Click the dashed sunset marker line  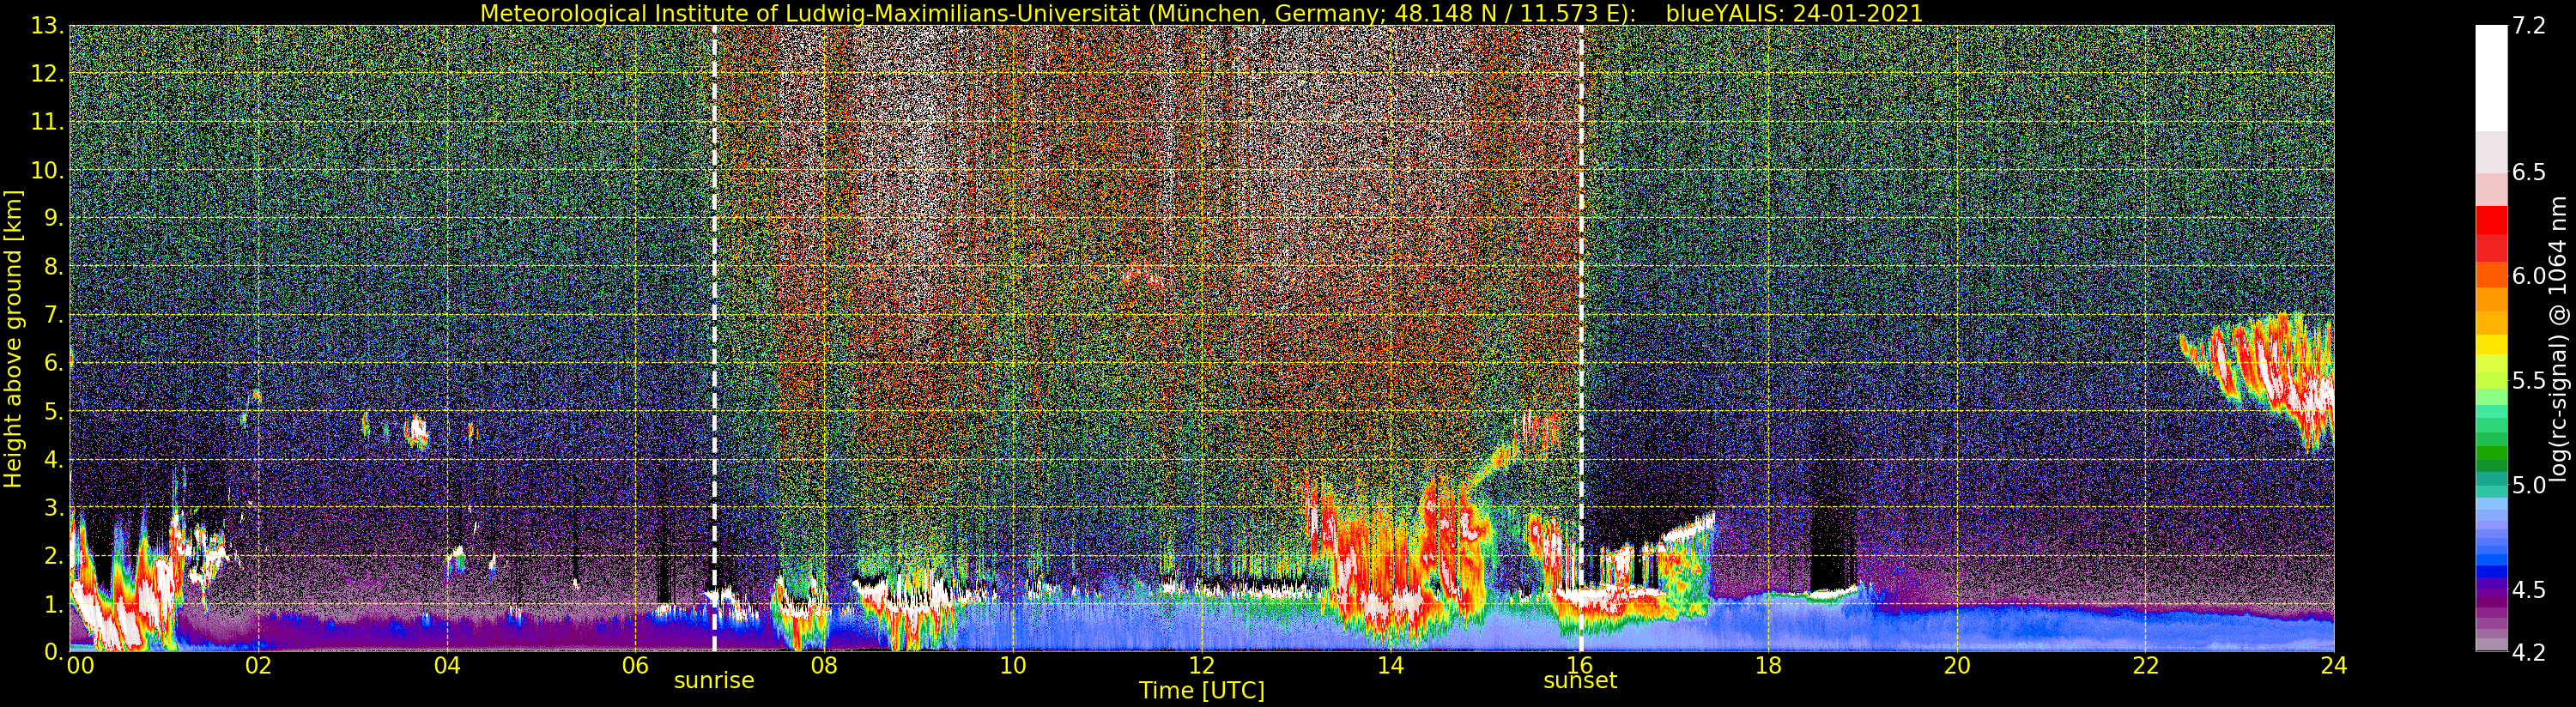coord(1581,338)
